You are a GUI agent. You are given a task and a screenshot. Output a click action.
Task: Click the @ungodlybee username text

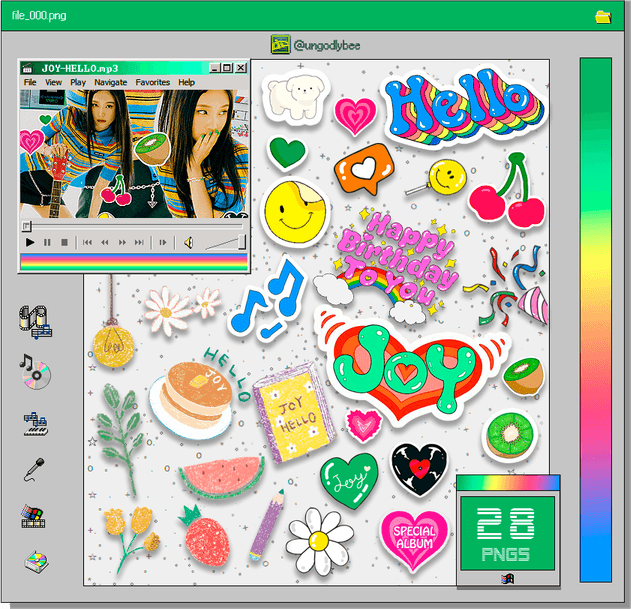[327, 45]
